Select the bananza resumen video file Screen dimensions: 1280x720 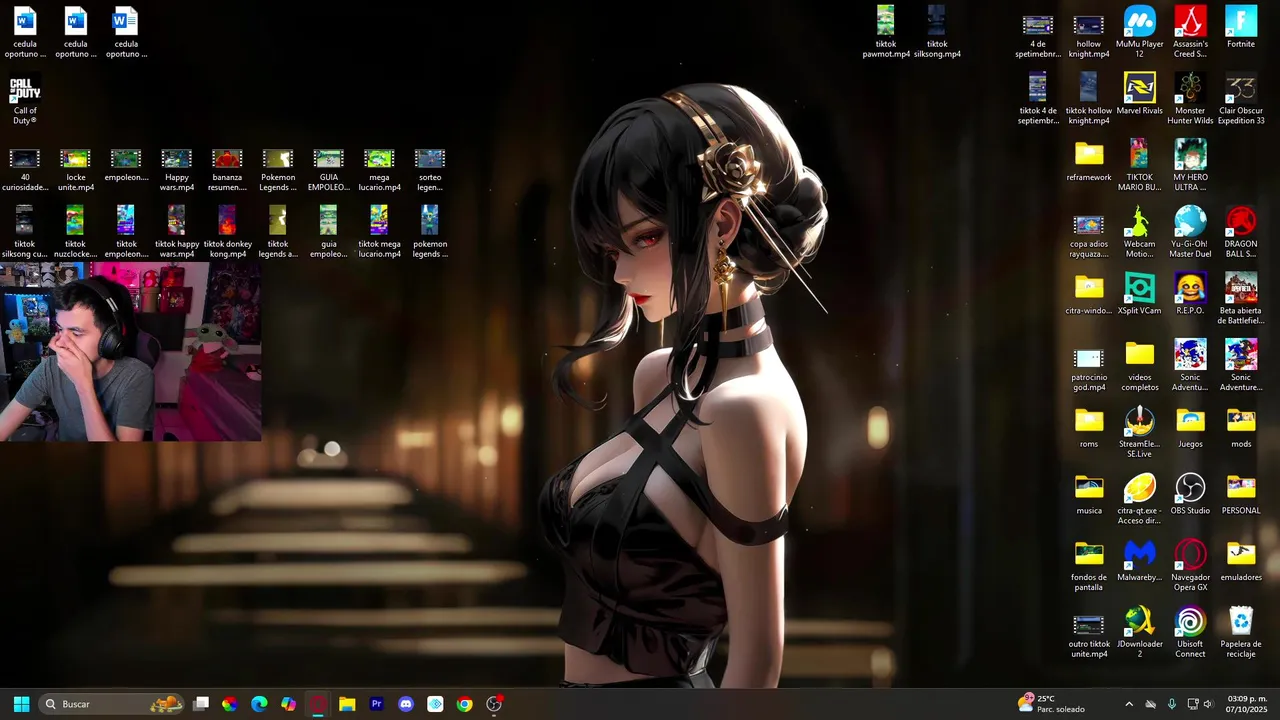click(227, 170)
